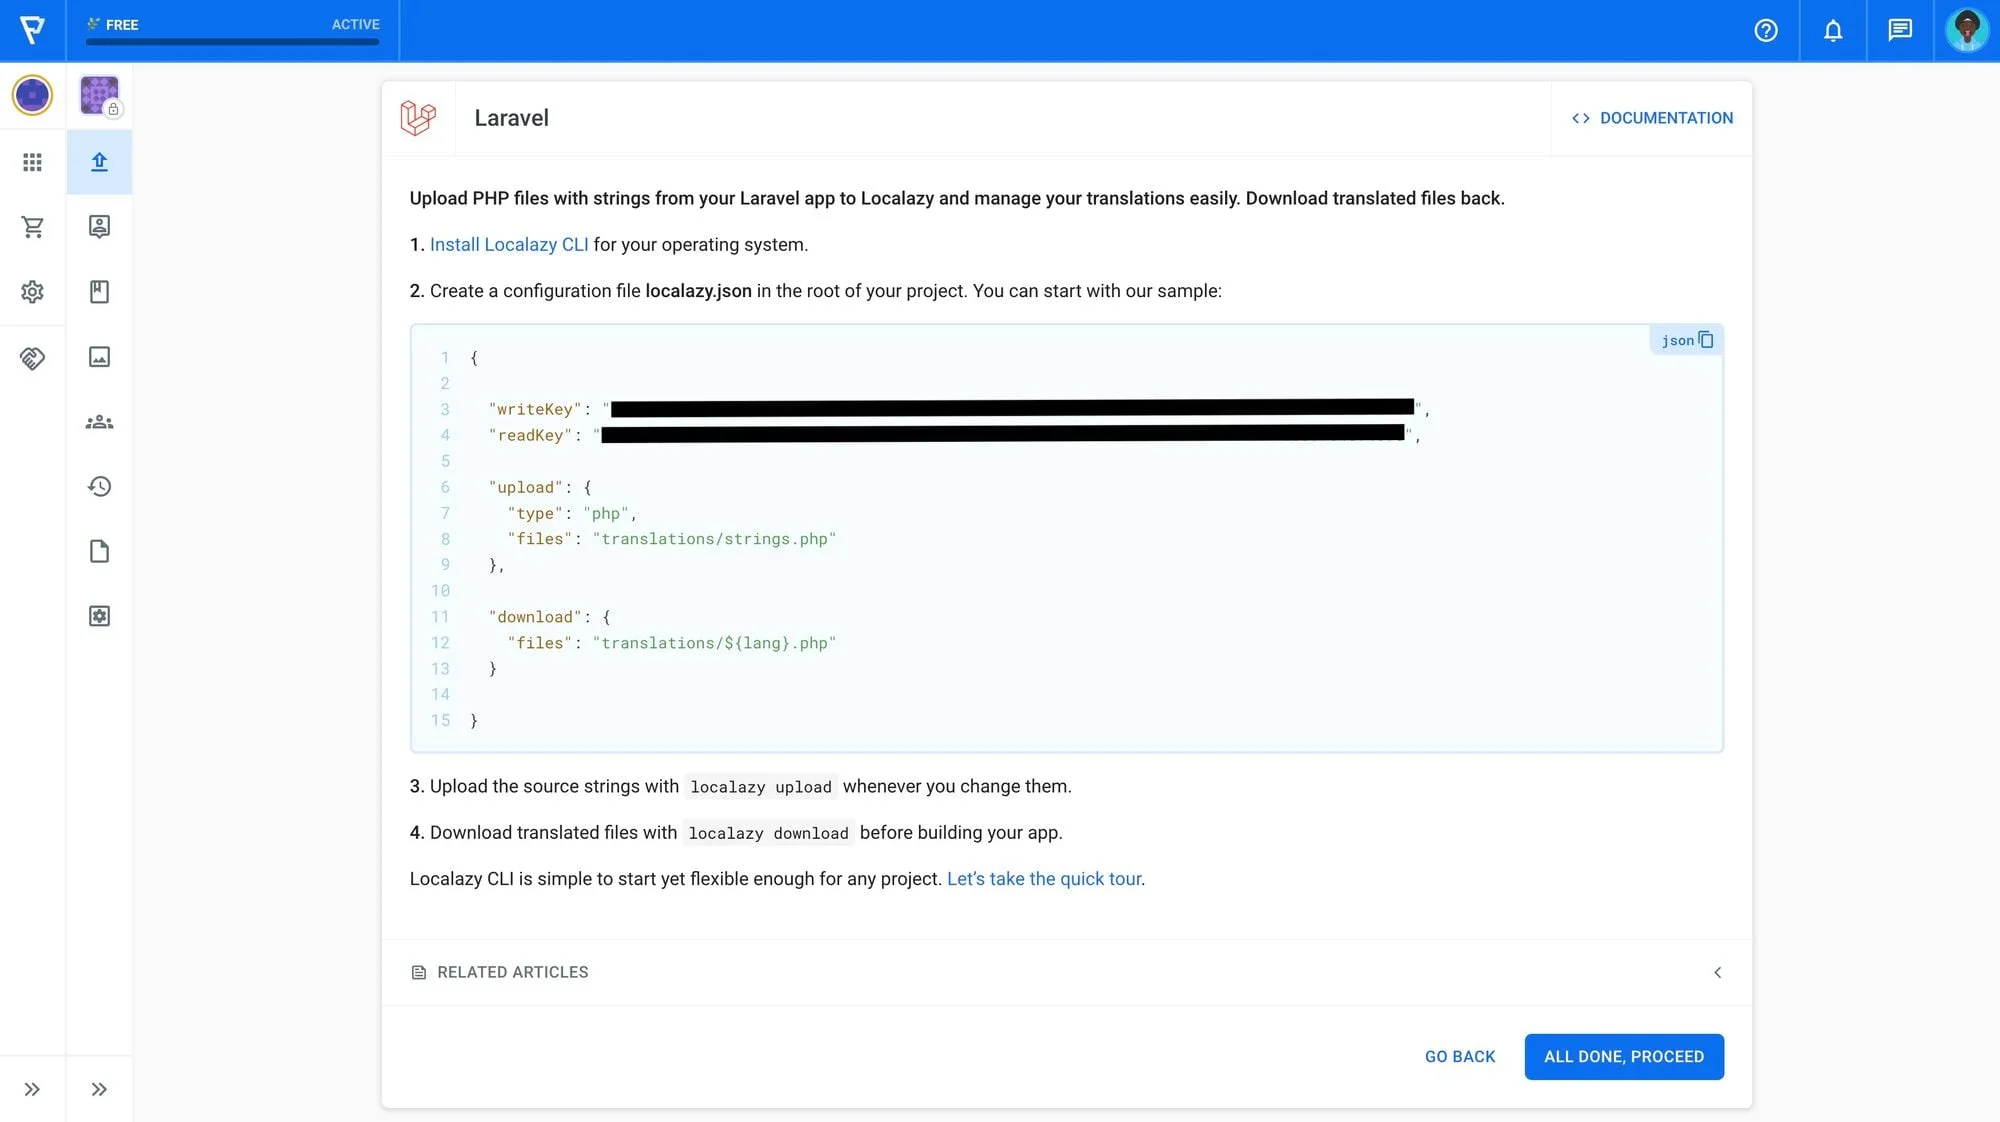Open the screenshots image sidebar icon
Image resolution: width=2000 pixels, height=1122 pixels.
[99, 357]
